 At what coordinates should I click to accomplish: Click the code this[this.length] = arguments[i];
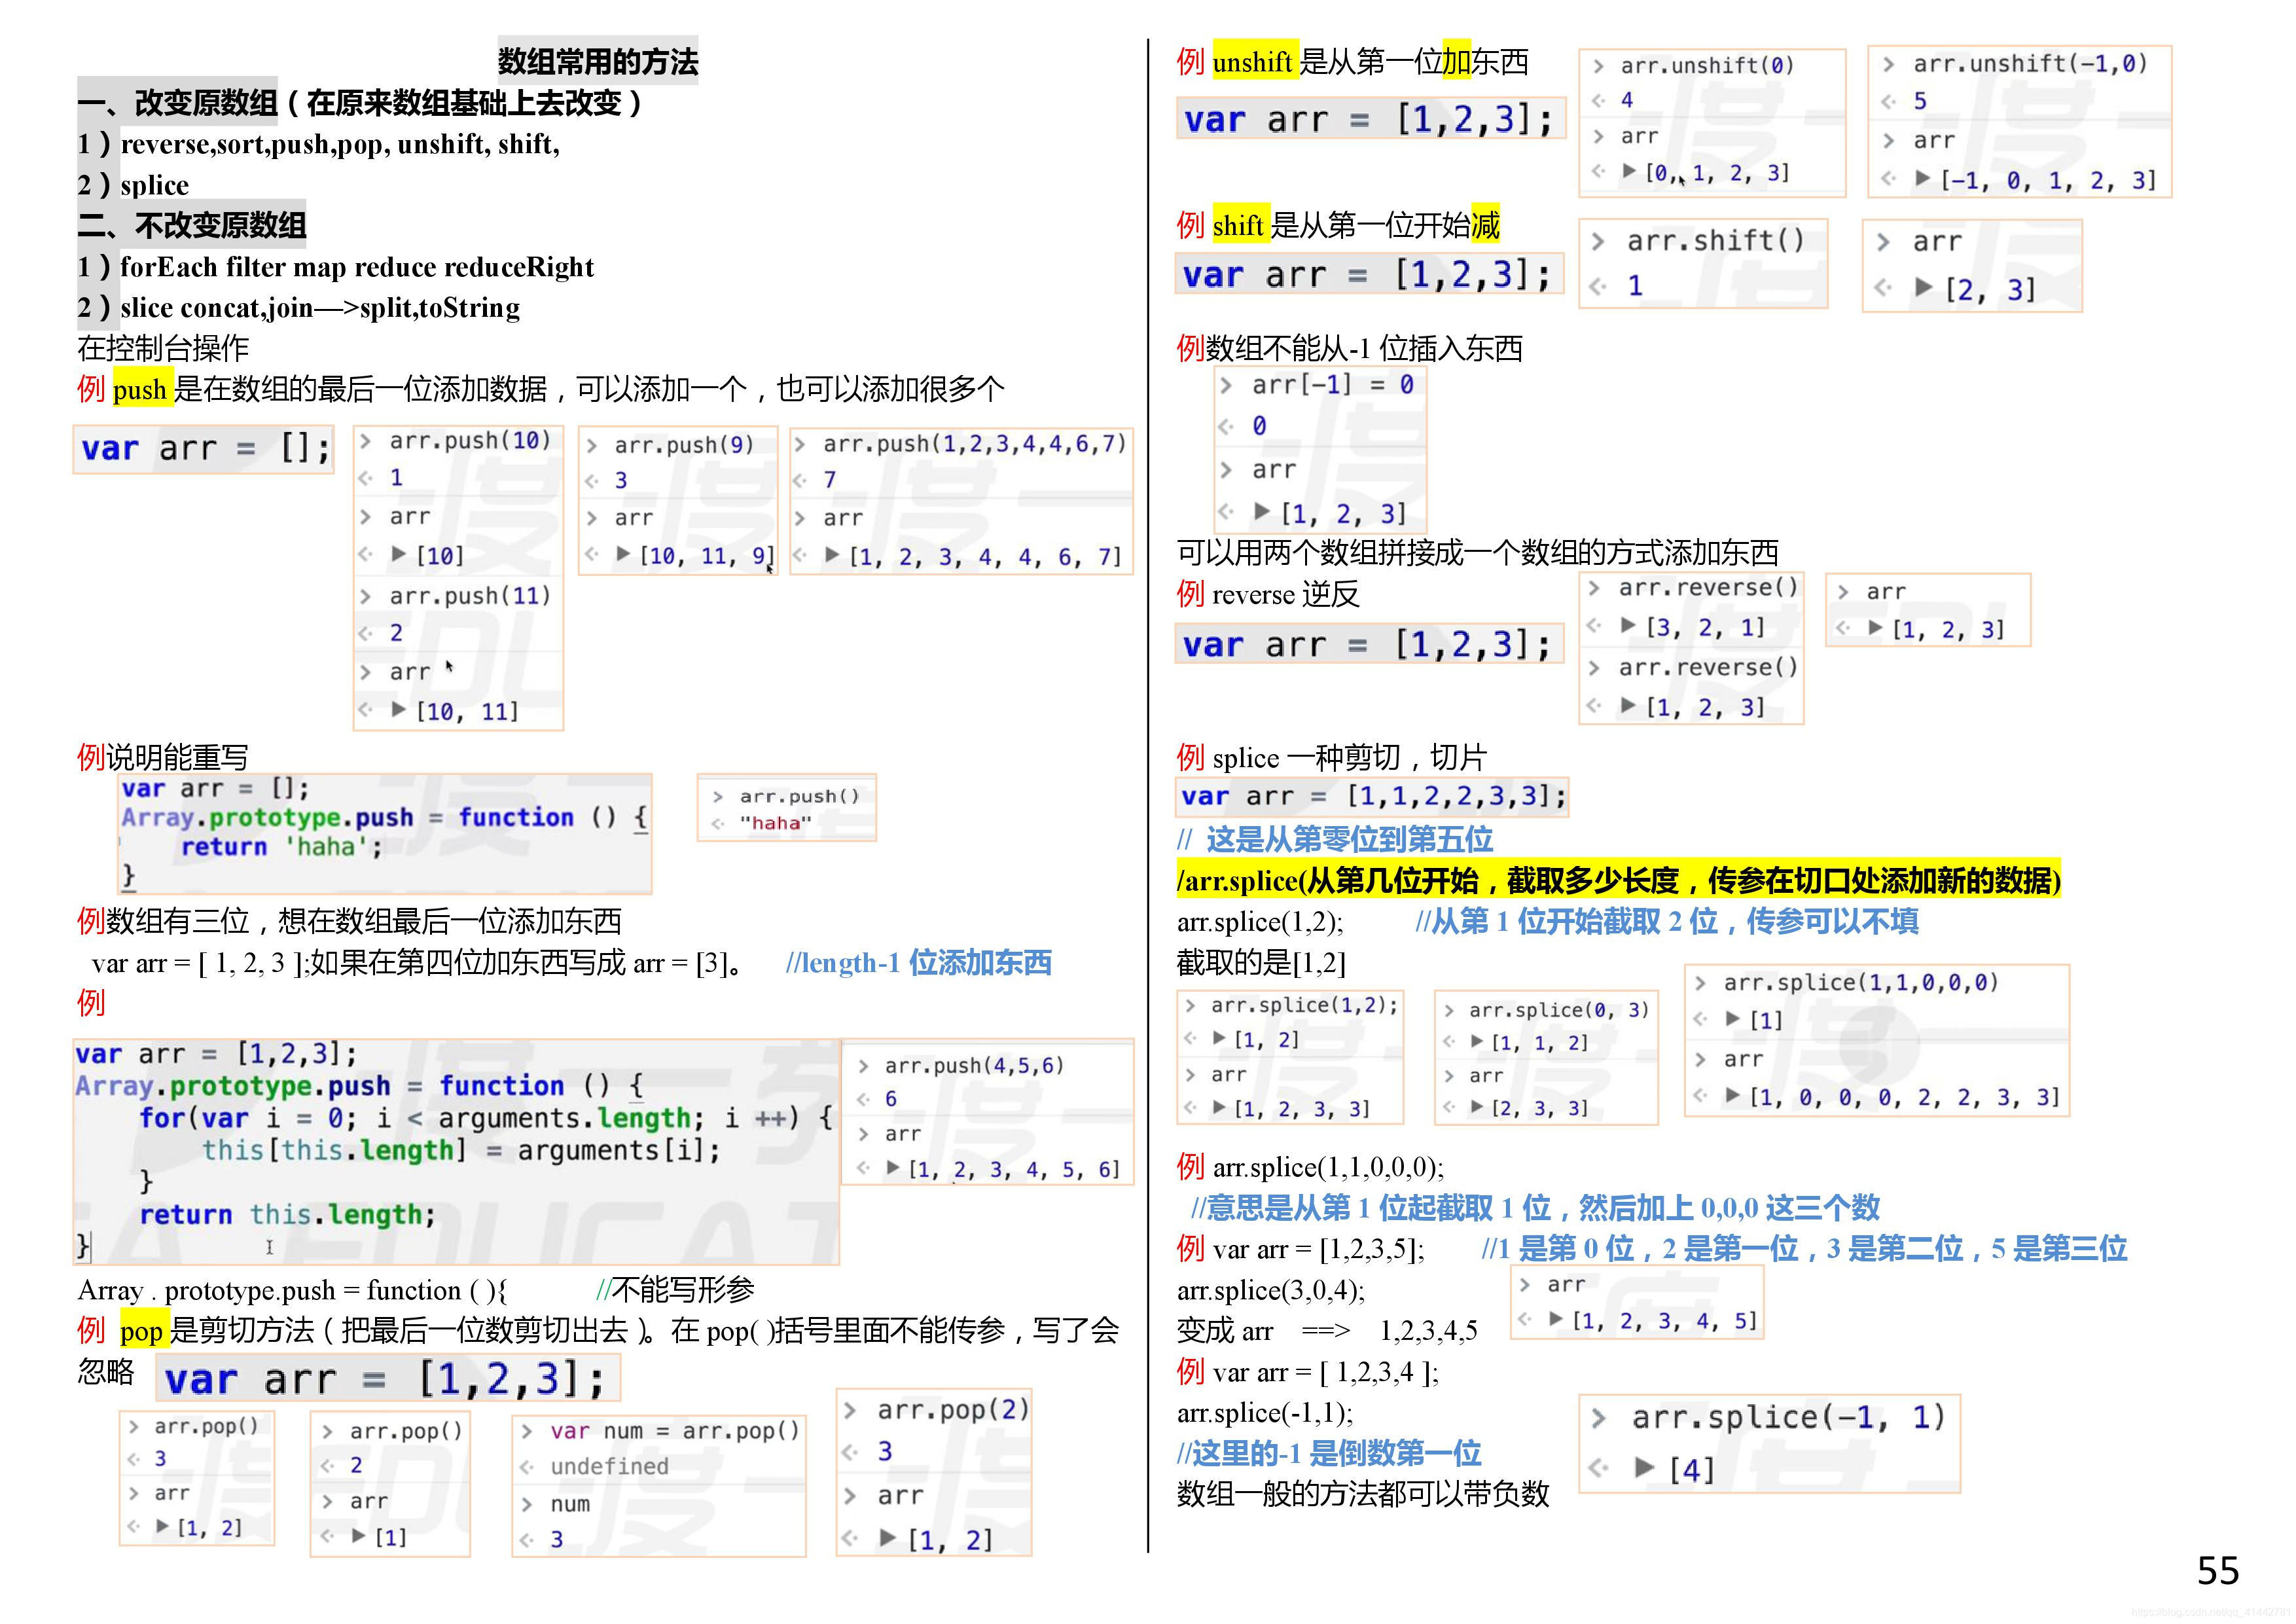click(460, 1150)
